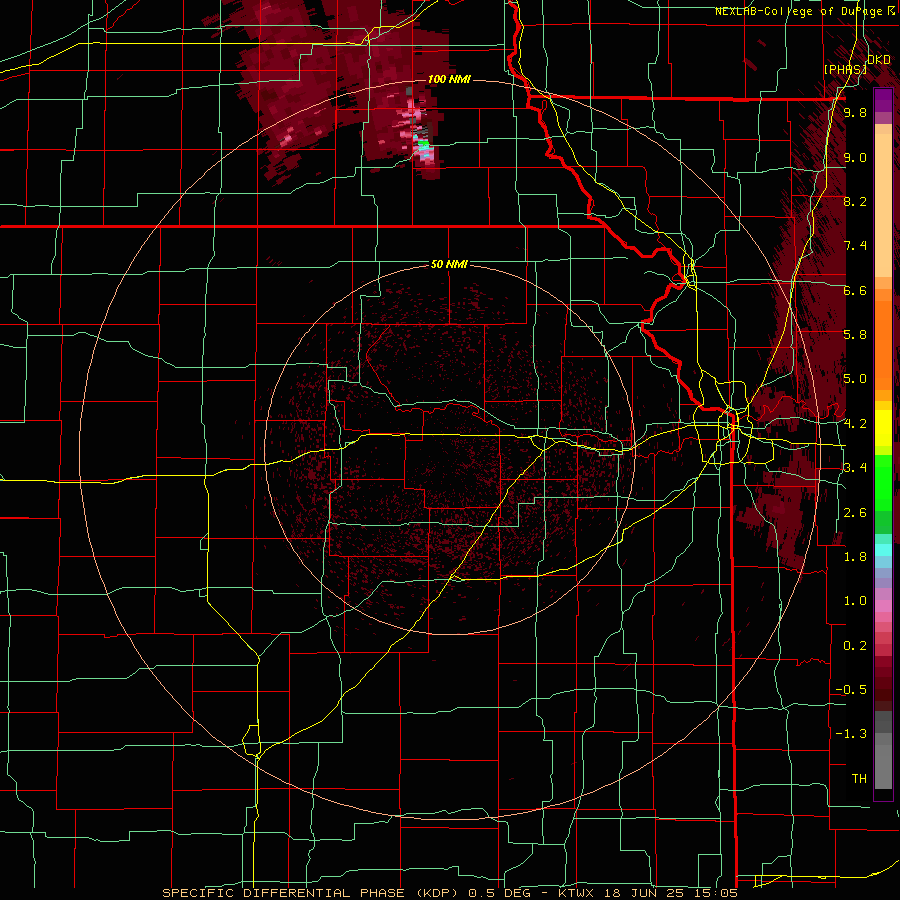The height and width of the screenshot is (900, 900).
Task: Click the cyan color bar segment
Action: 883,549
